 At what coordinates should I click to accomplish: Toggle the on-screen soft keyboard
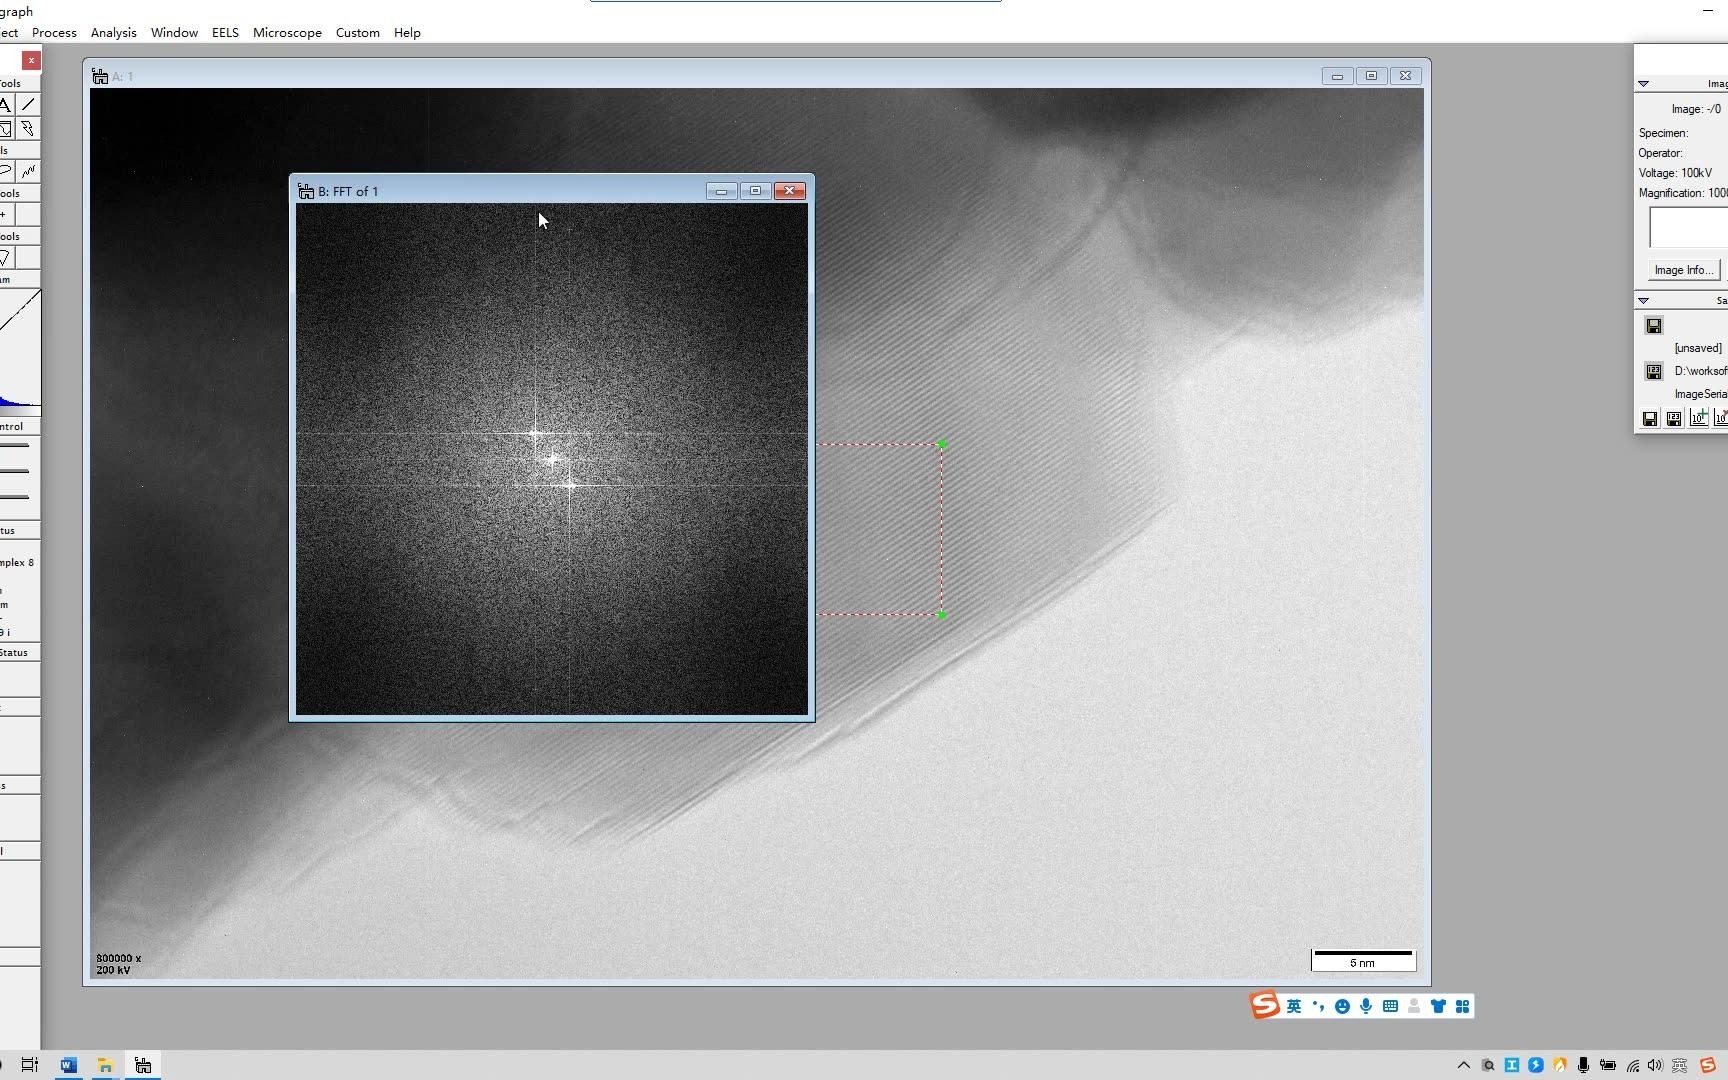1391,1006
